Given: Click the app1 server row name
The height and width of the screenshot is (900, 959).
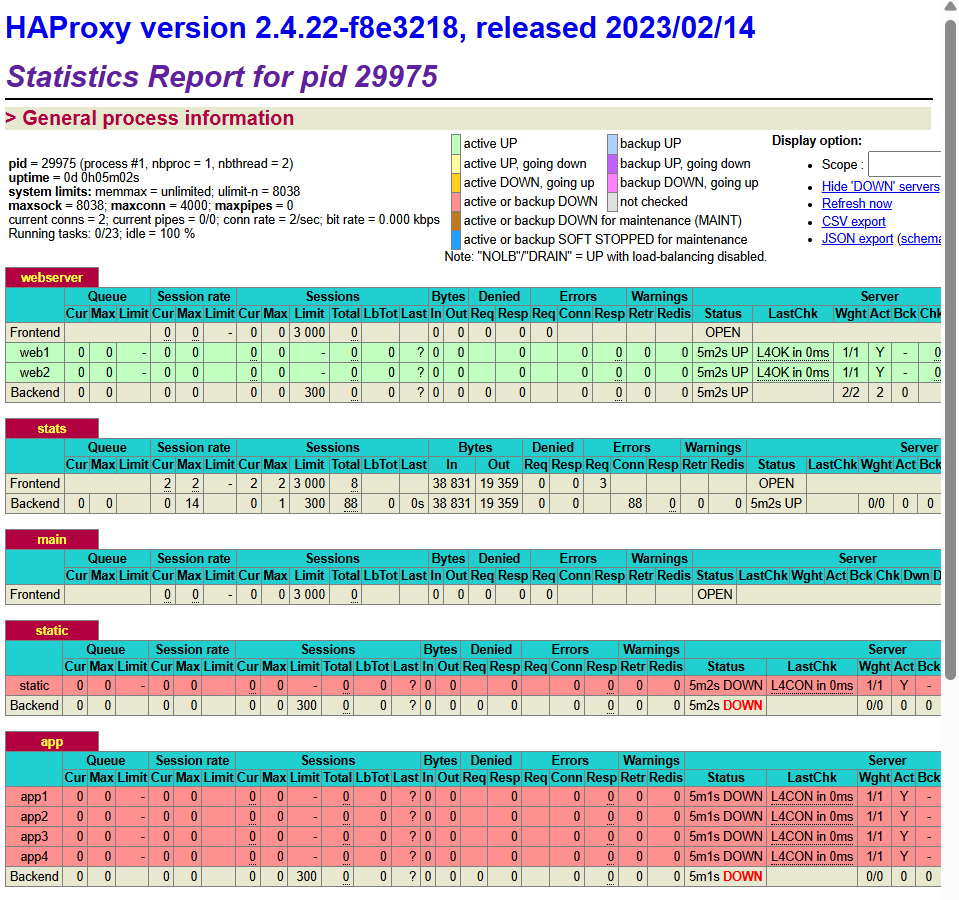Looking at the screenshot, I should click(x=34, y=797).
